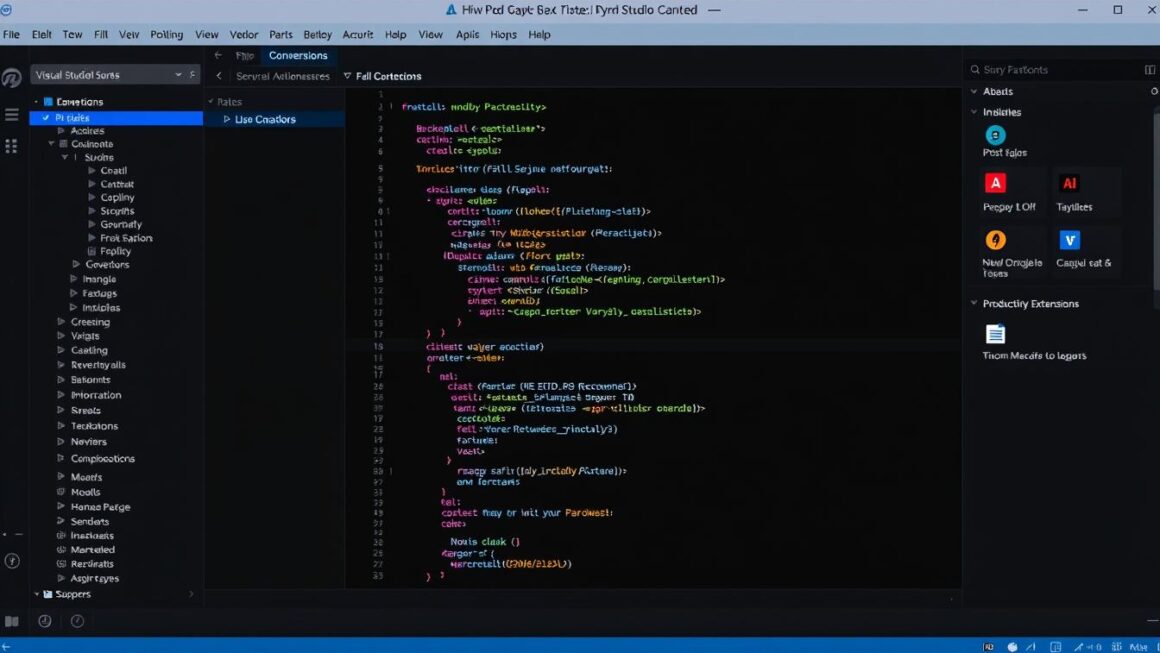Click the right panel vertical scrollbar
This screenshot has width=1160, height=653.
1156,200
